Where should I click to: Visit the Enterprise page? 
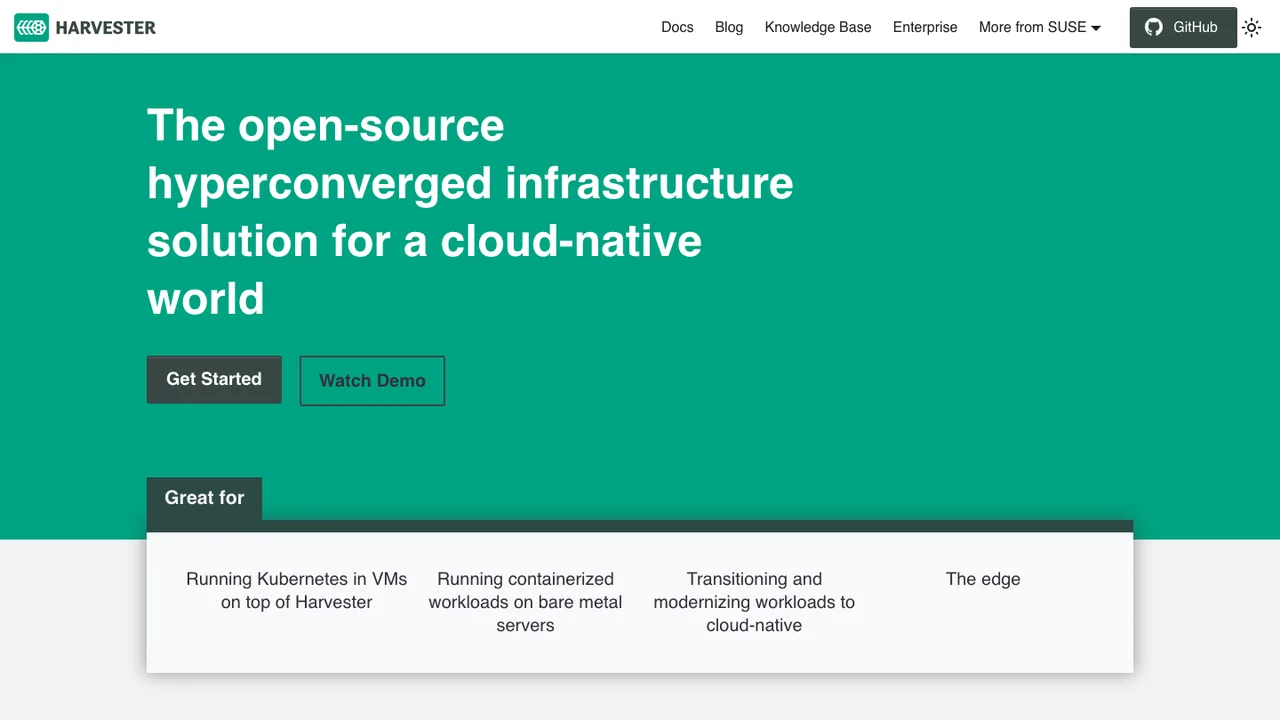coord(925,27)
